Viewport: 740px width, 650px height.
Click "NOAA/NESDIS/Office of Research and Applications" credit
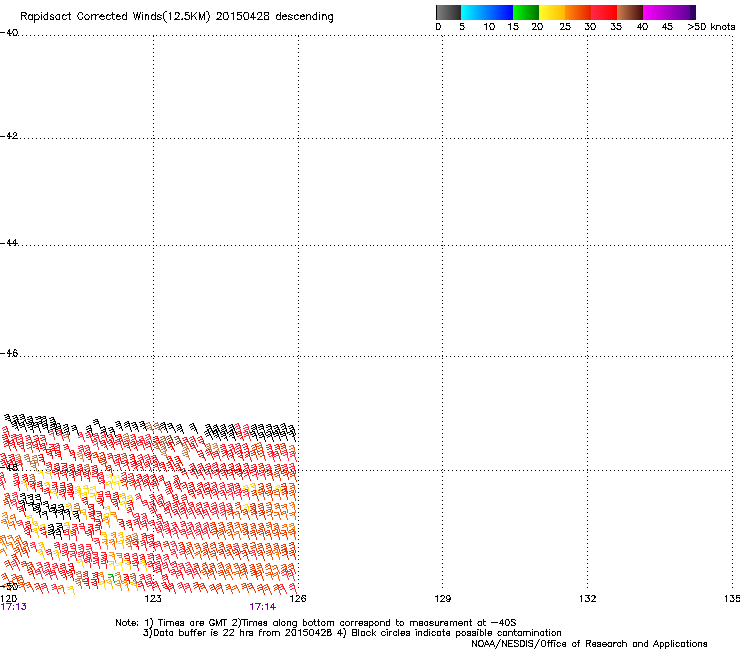(589, 644)
